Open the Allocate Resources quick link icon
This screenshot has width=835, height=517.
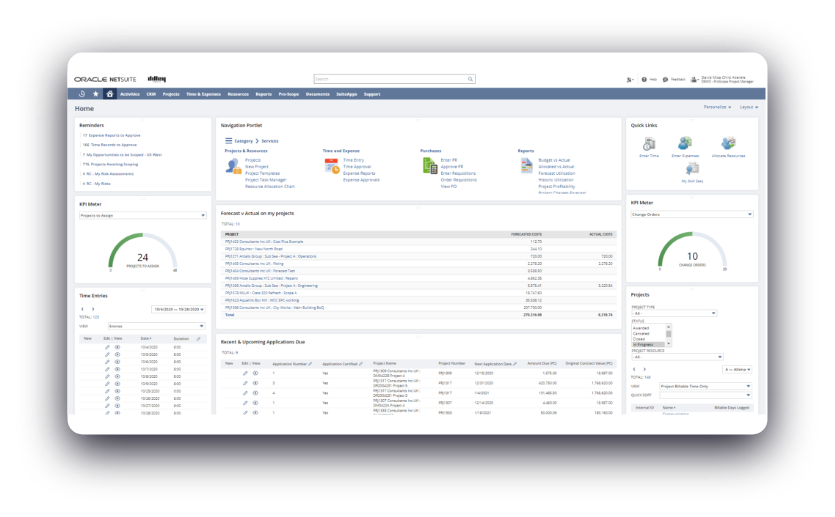click(727, 144)
